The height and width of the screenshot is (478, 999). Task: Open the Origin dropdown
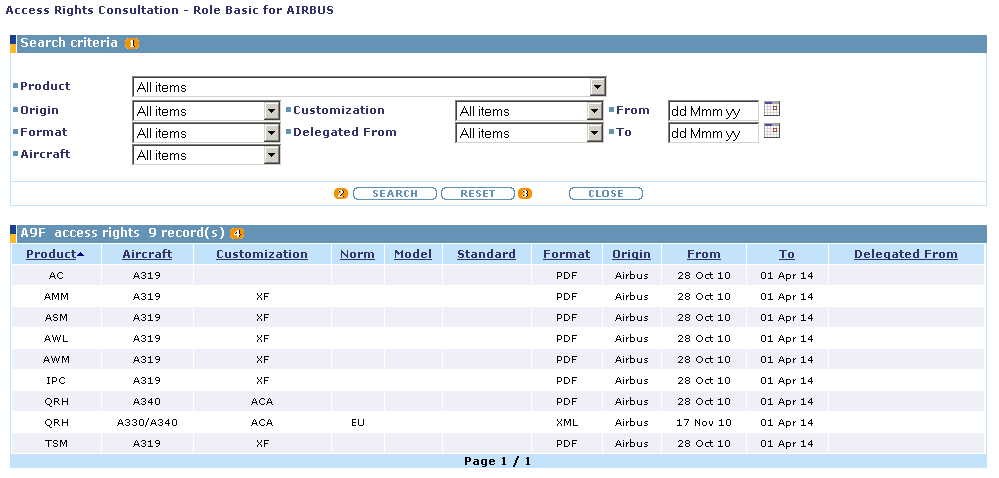[x=206, y=111]
